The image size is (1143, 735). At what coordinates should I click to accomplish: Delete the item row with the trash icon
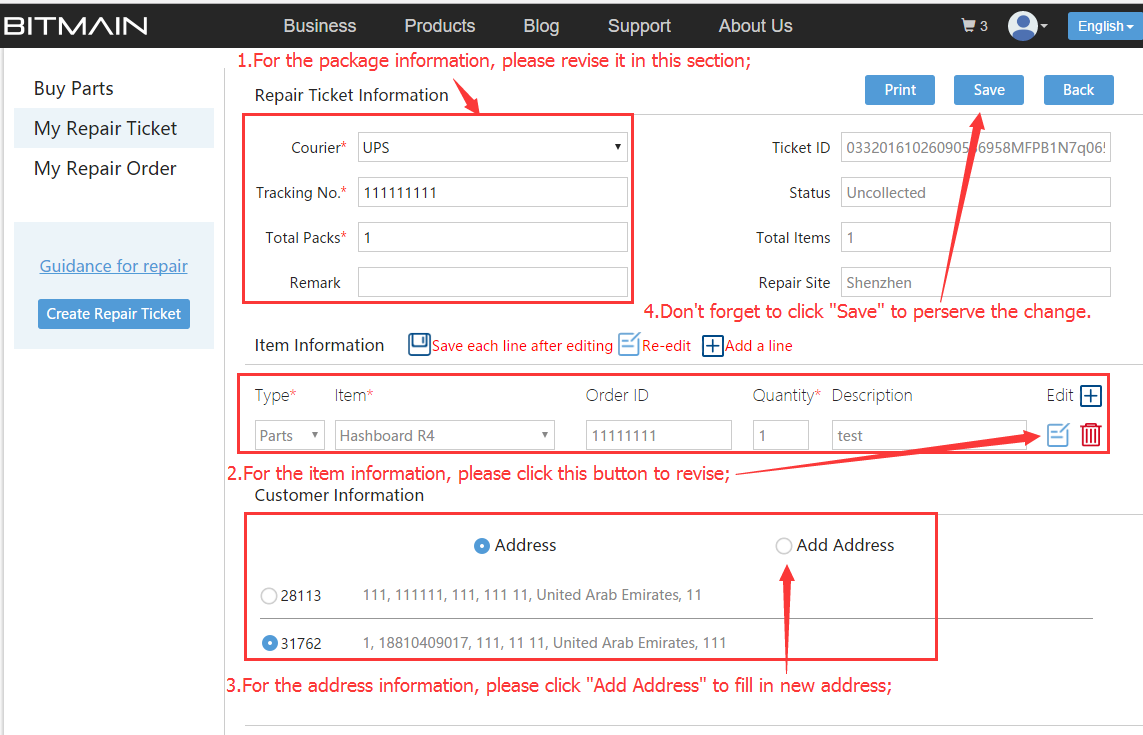(x=1091, y=435)
